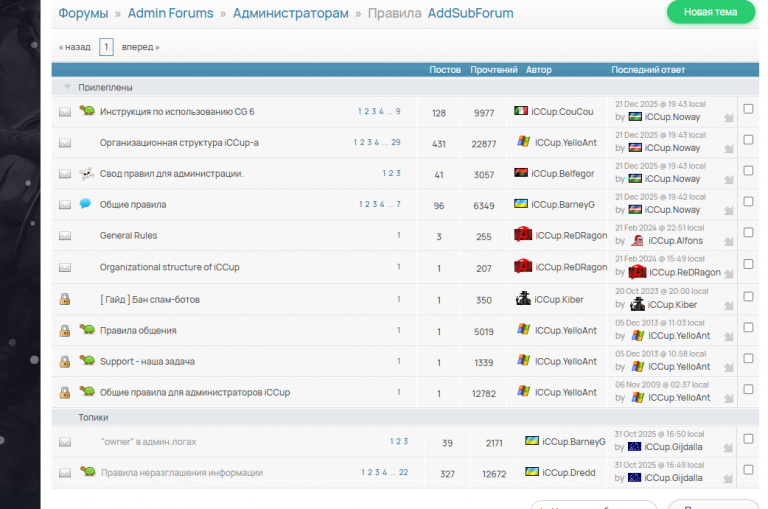Screen dimensions: 768x509
Task: Click the turtle icon beside Правила общения
Action: pos(87,329)
